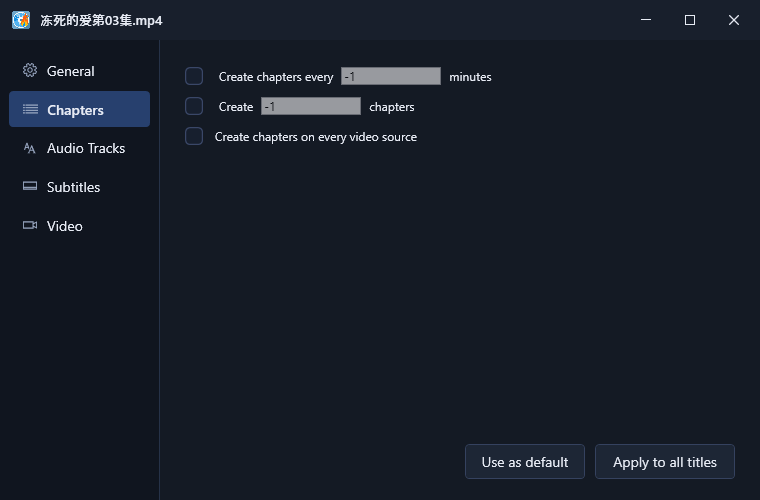Click the language icon beside Audio Tracks
The image size is (760, 500).
click(x=30, y=148)
